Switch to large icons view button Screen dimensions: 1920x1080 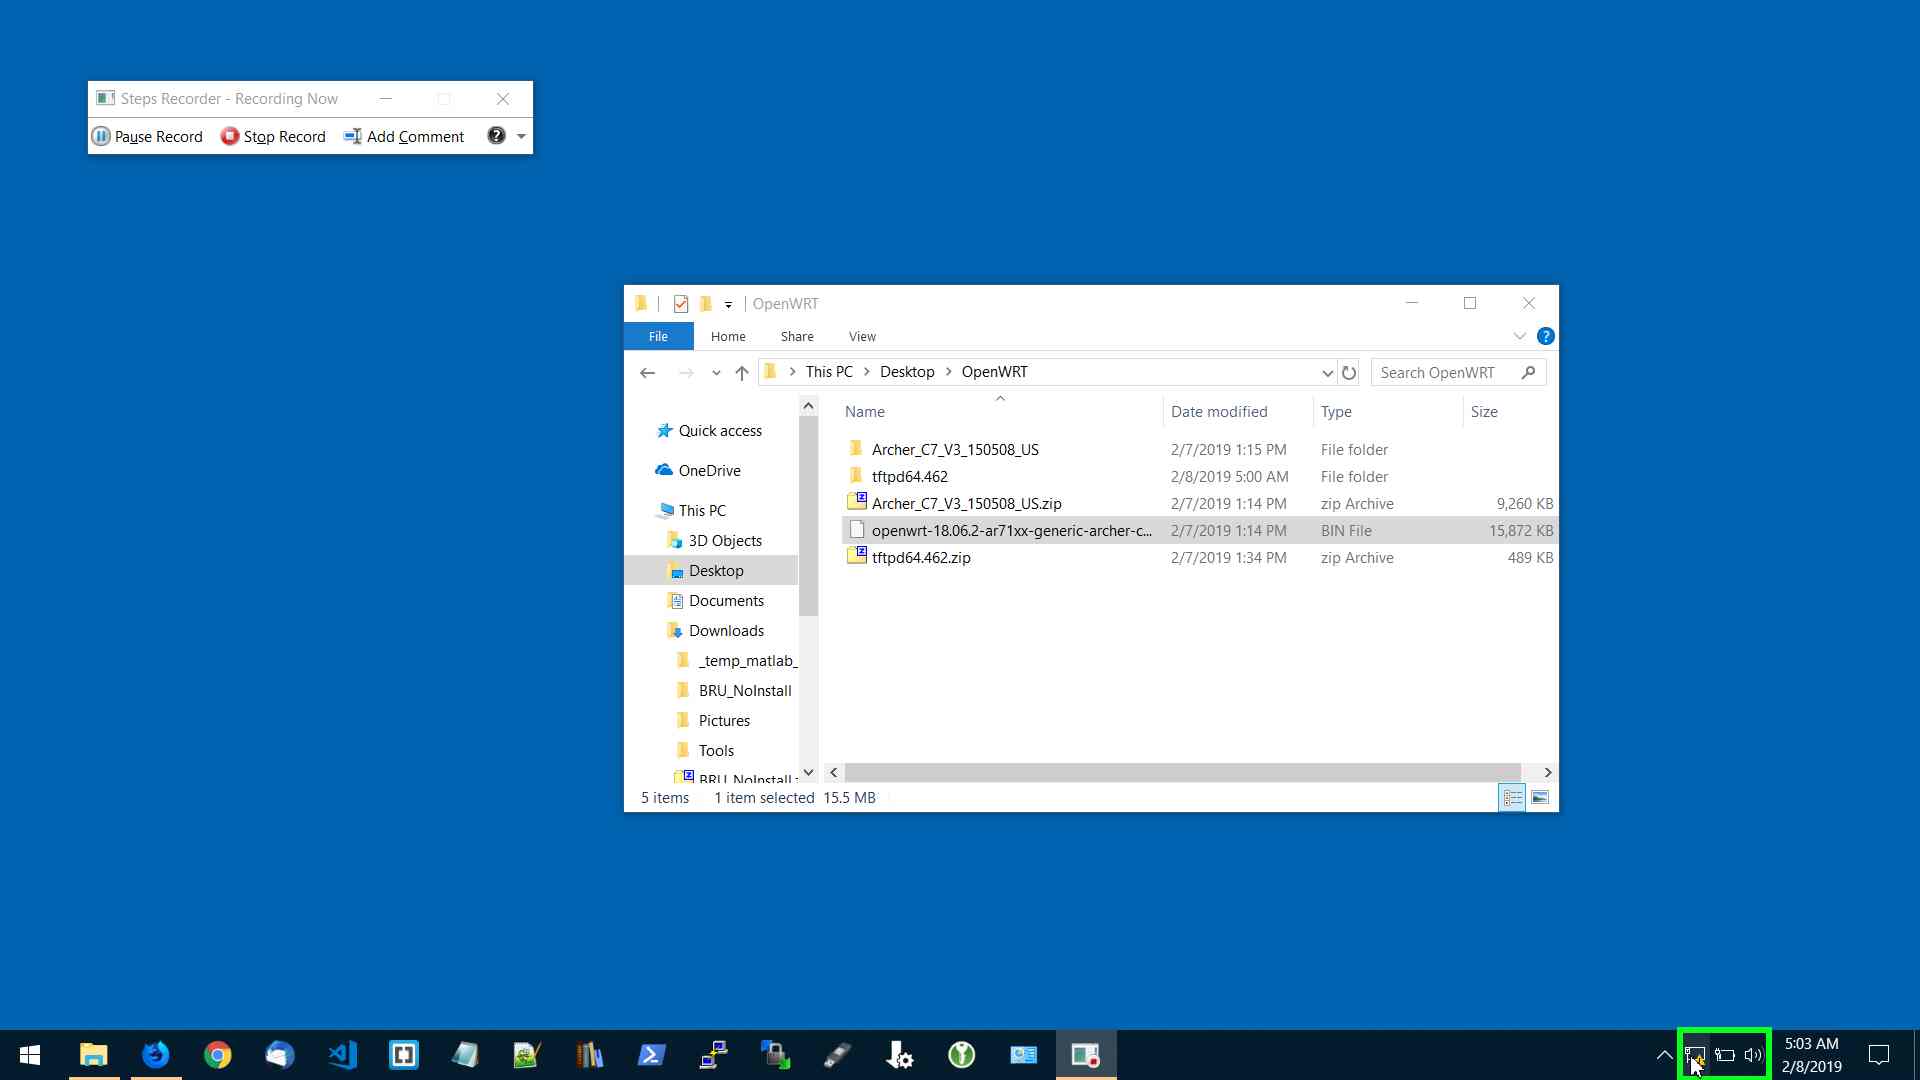coord(1540,798)
